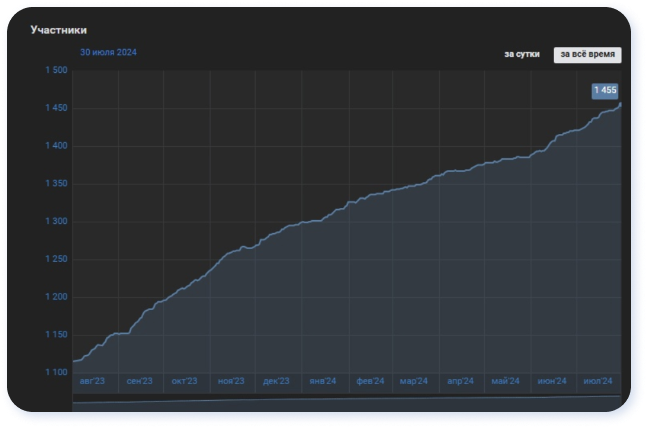Viewport: 646px width, 427px height.
Task: Click the дек'23 month label
Action: click(276, 381)
